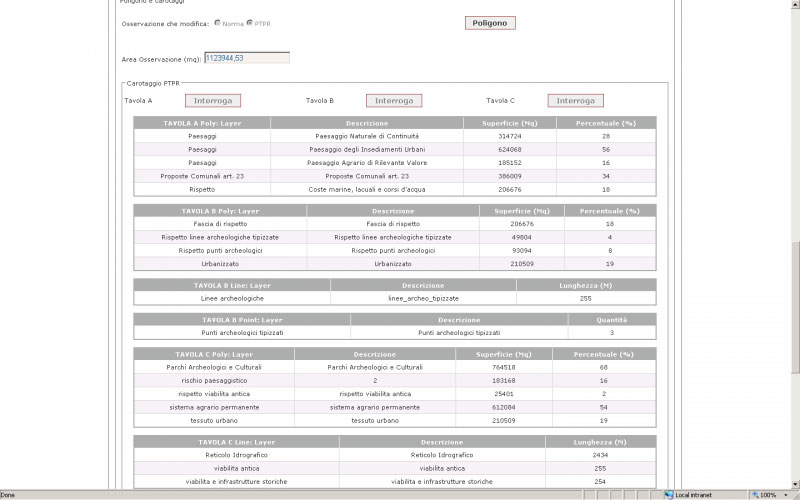Select the Paesaggio degli Insediamenti Urbani cell
Image resolution: width=800 pixels, height=500 pixels.
pyautogui.click(x=366, y=149)
